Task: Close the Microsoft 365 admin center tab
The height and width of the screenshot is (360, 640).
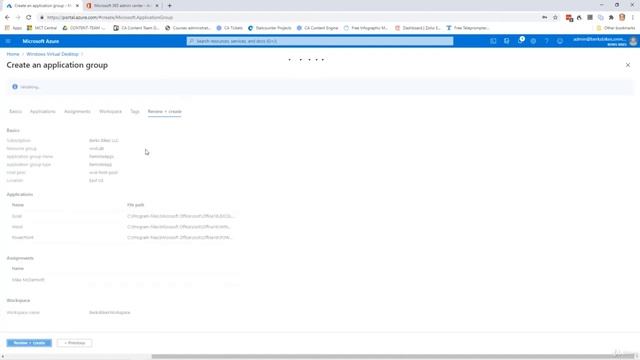Action: pos(157,6)
